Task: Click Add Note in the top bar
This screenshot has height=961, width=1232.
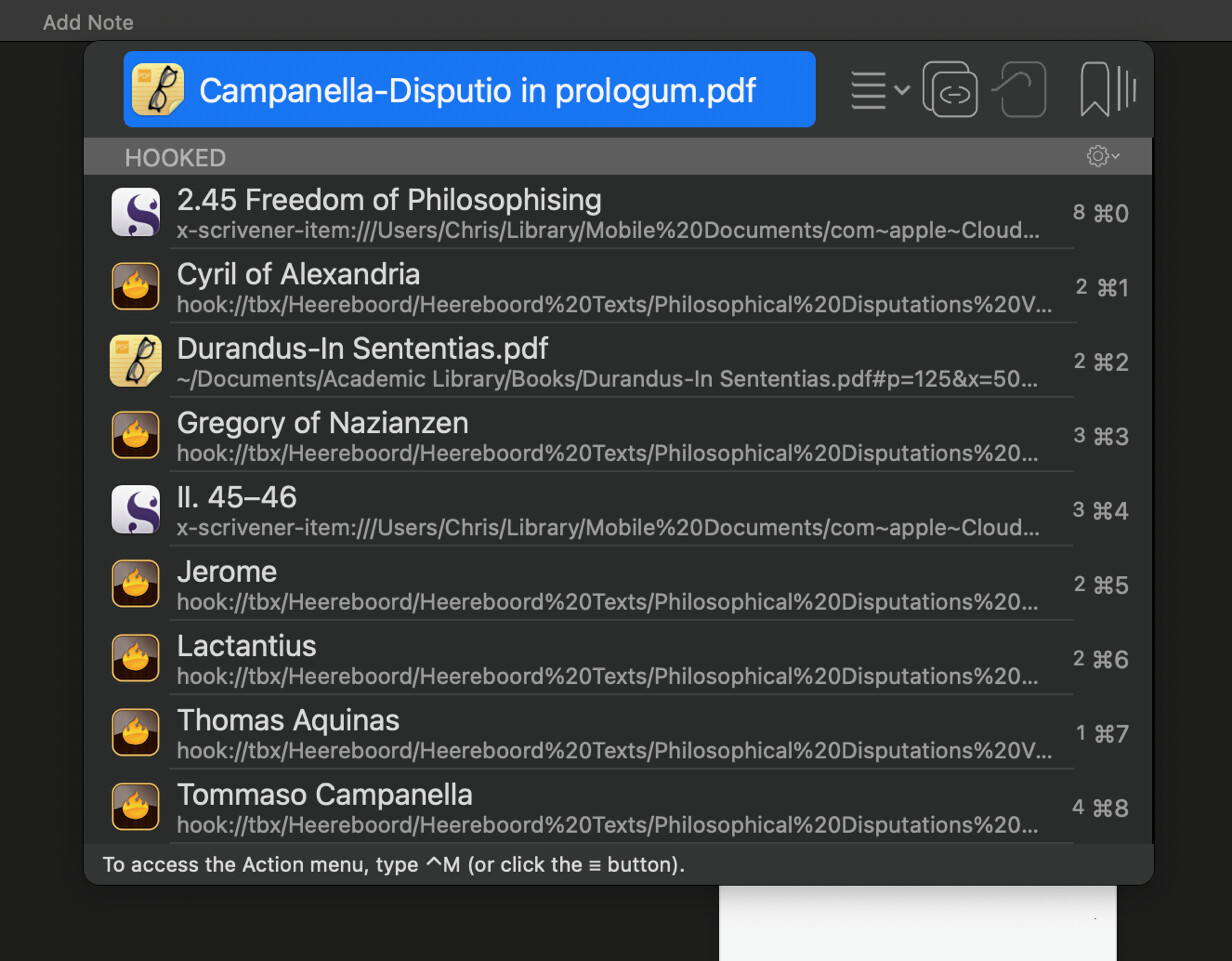Action: point(88,22)
